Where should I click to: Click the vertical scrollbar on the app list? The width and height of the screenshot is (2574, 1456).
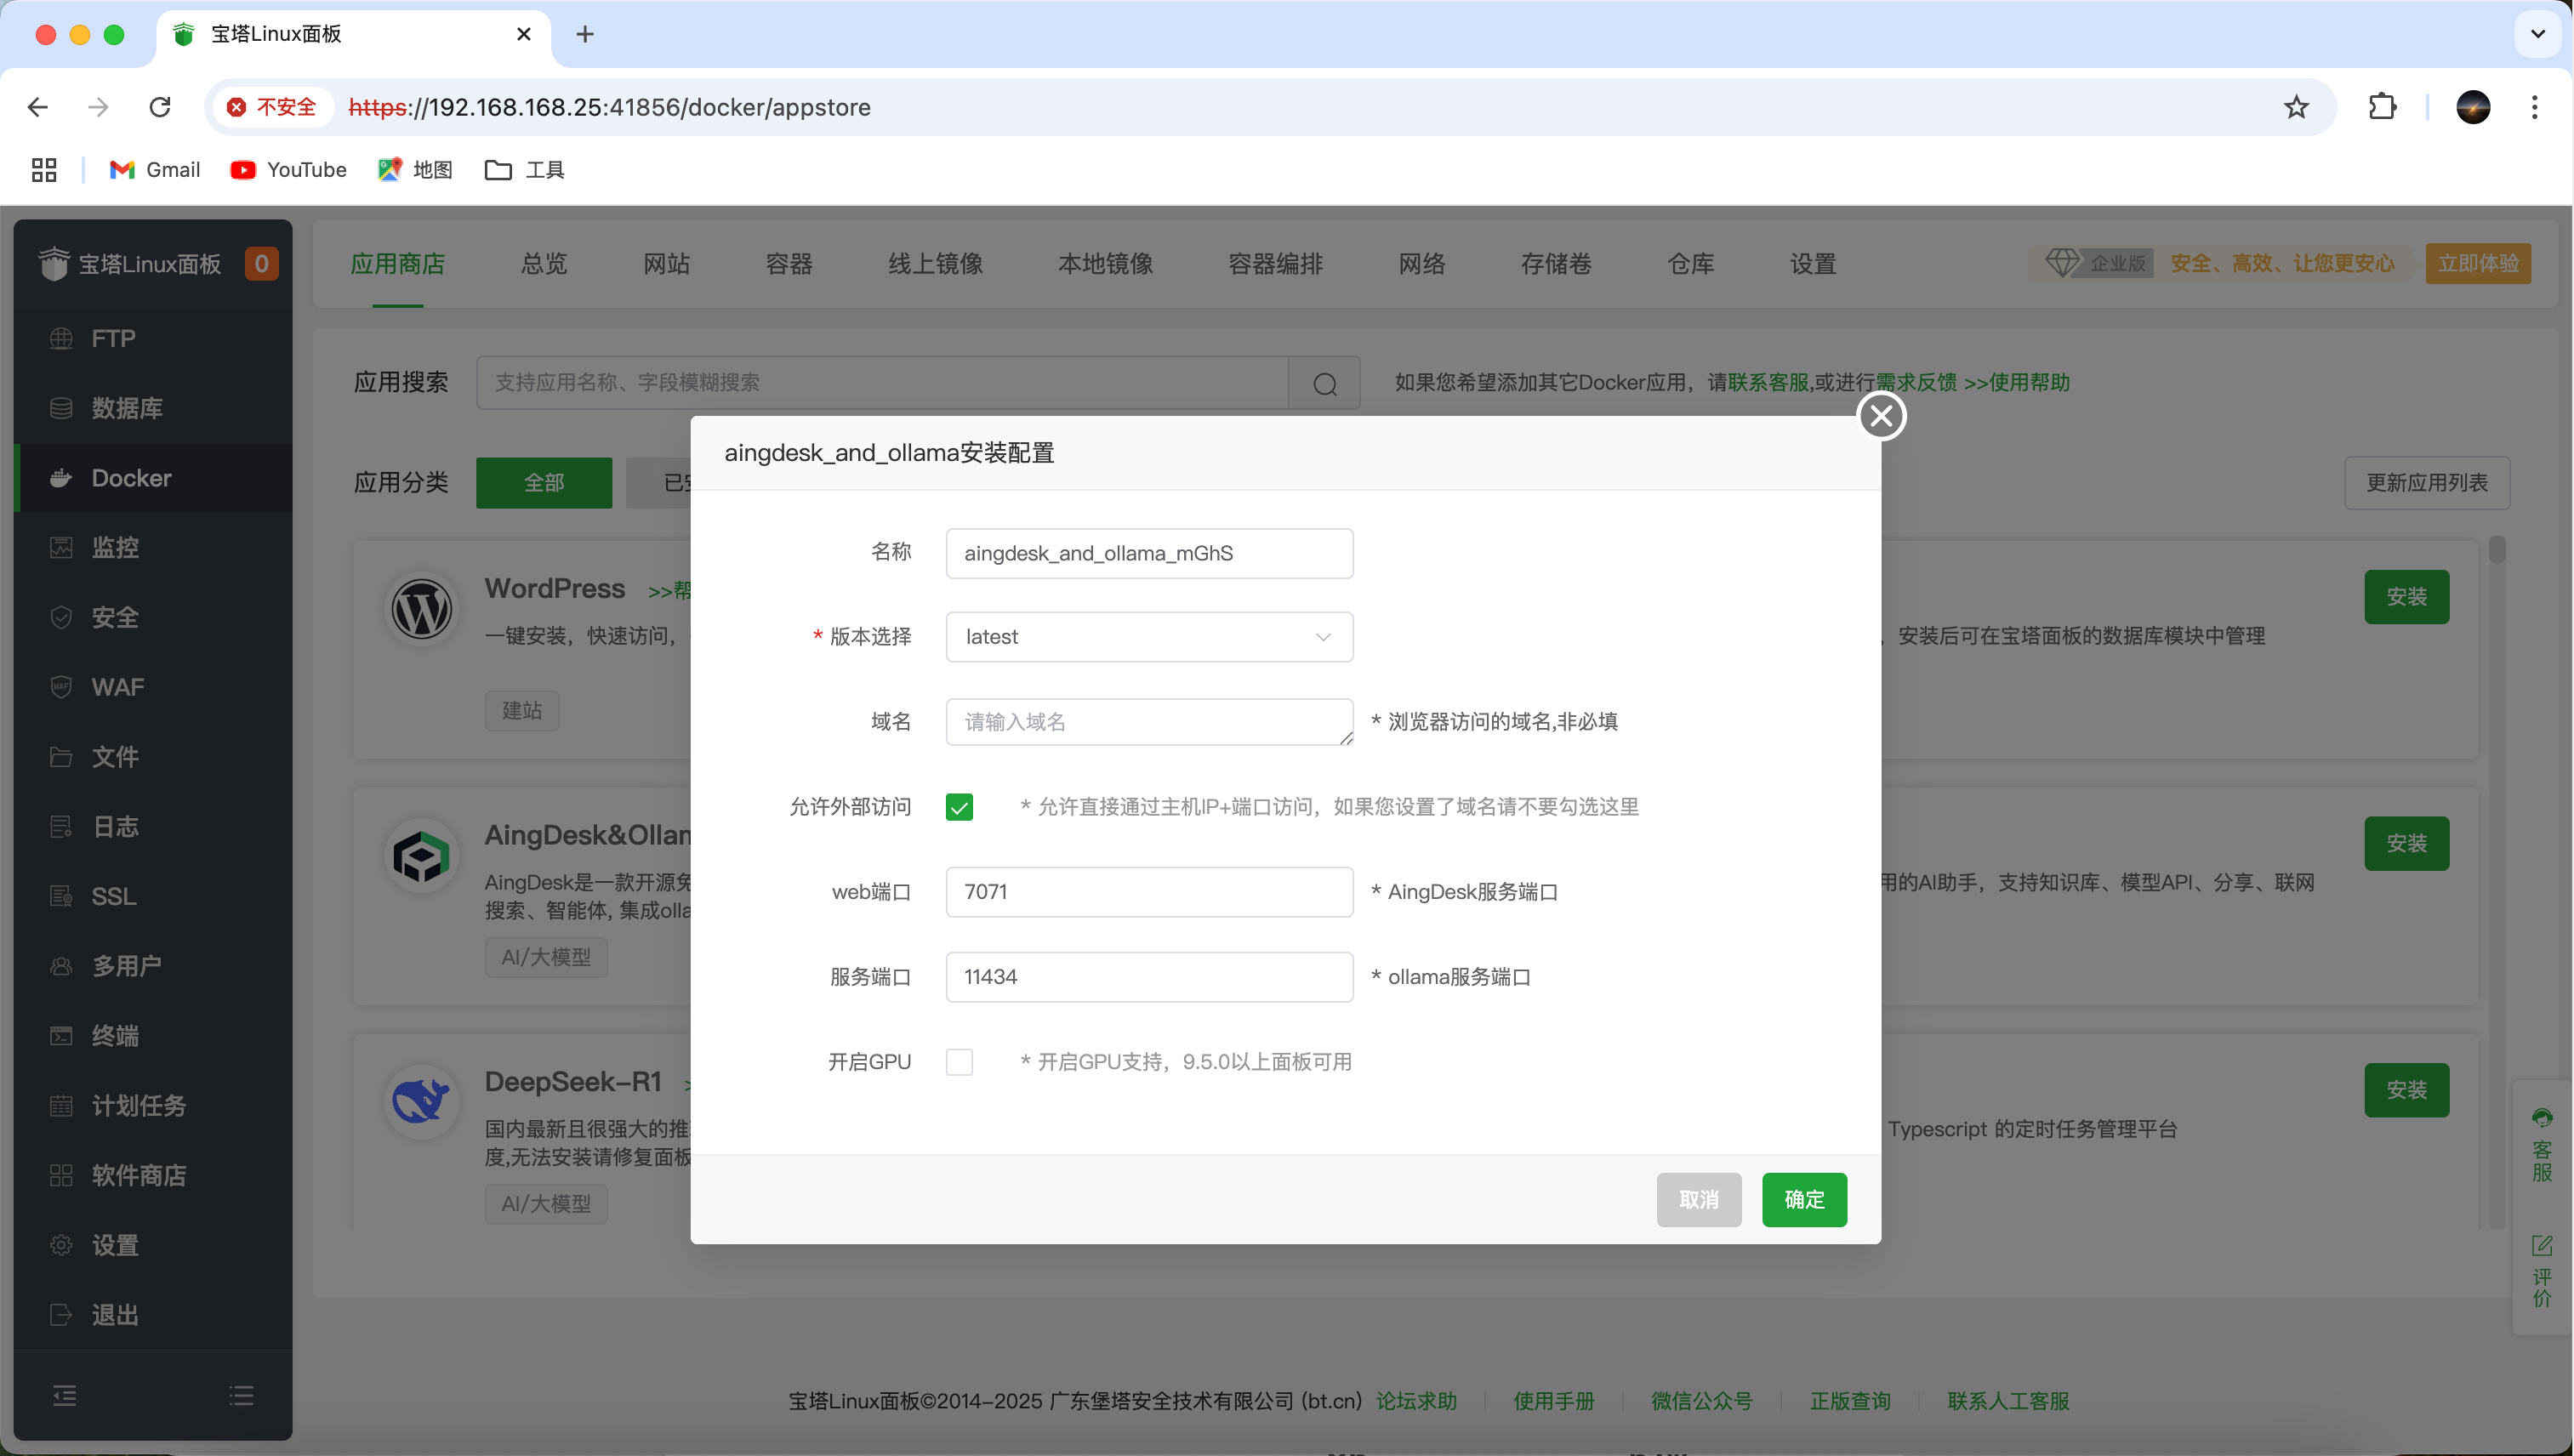(2497, 550)
